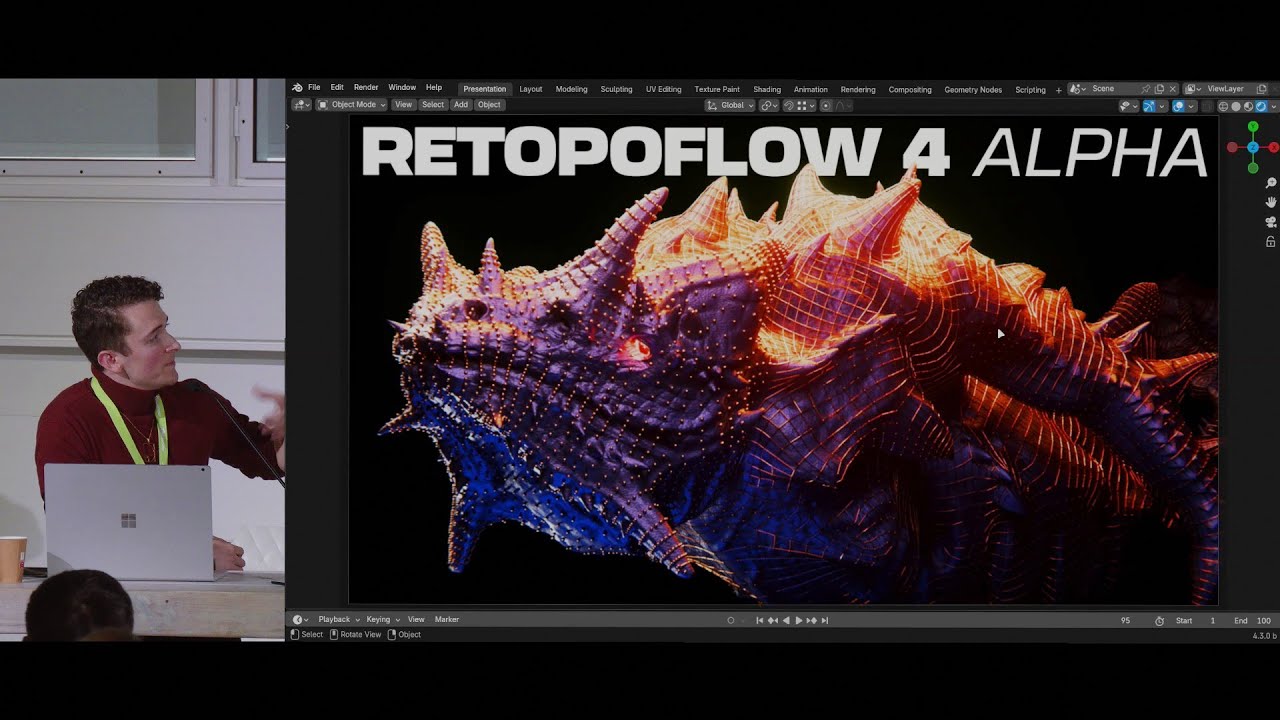The height and width of the screenshot is (720, 1280).
Task: Open the pivot point dropdown
Action: click(769, 105)
